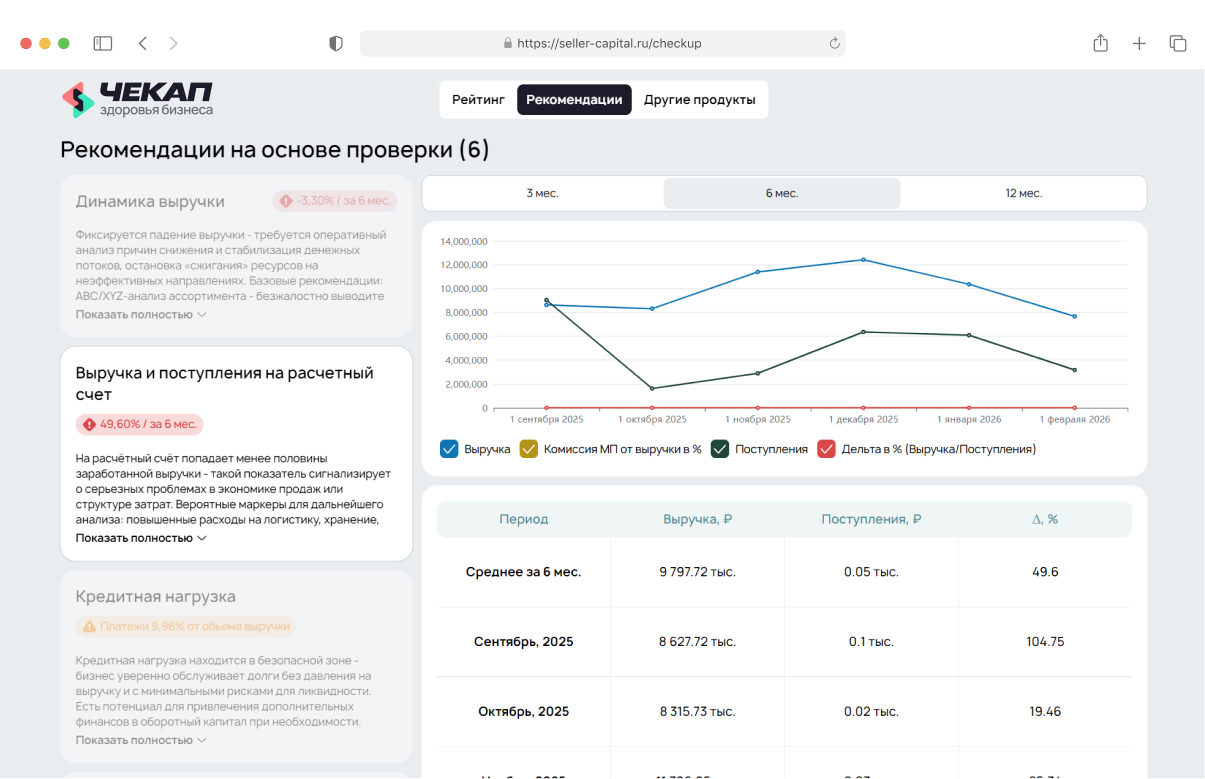Toggle Дельта в % series checkbox

[x=826, y=449]
